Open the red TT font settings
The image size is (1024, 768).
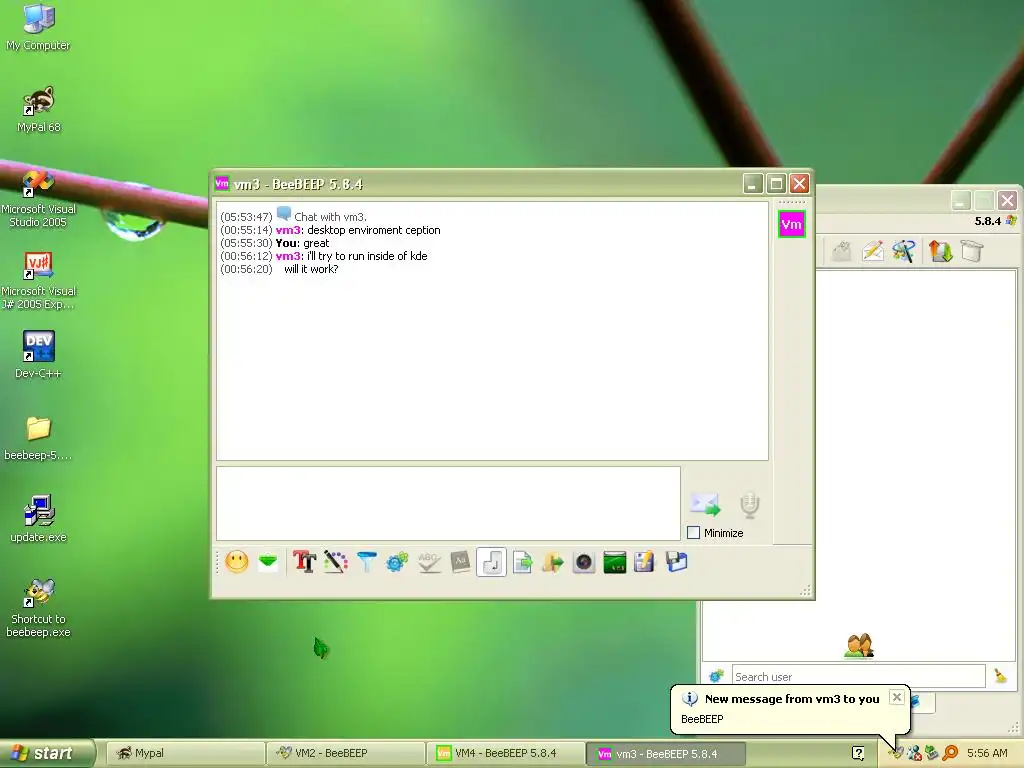pyautogui.click(x=304, y=562)
